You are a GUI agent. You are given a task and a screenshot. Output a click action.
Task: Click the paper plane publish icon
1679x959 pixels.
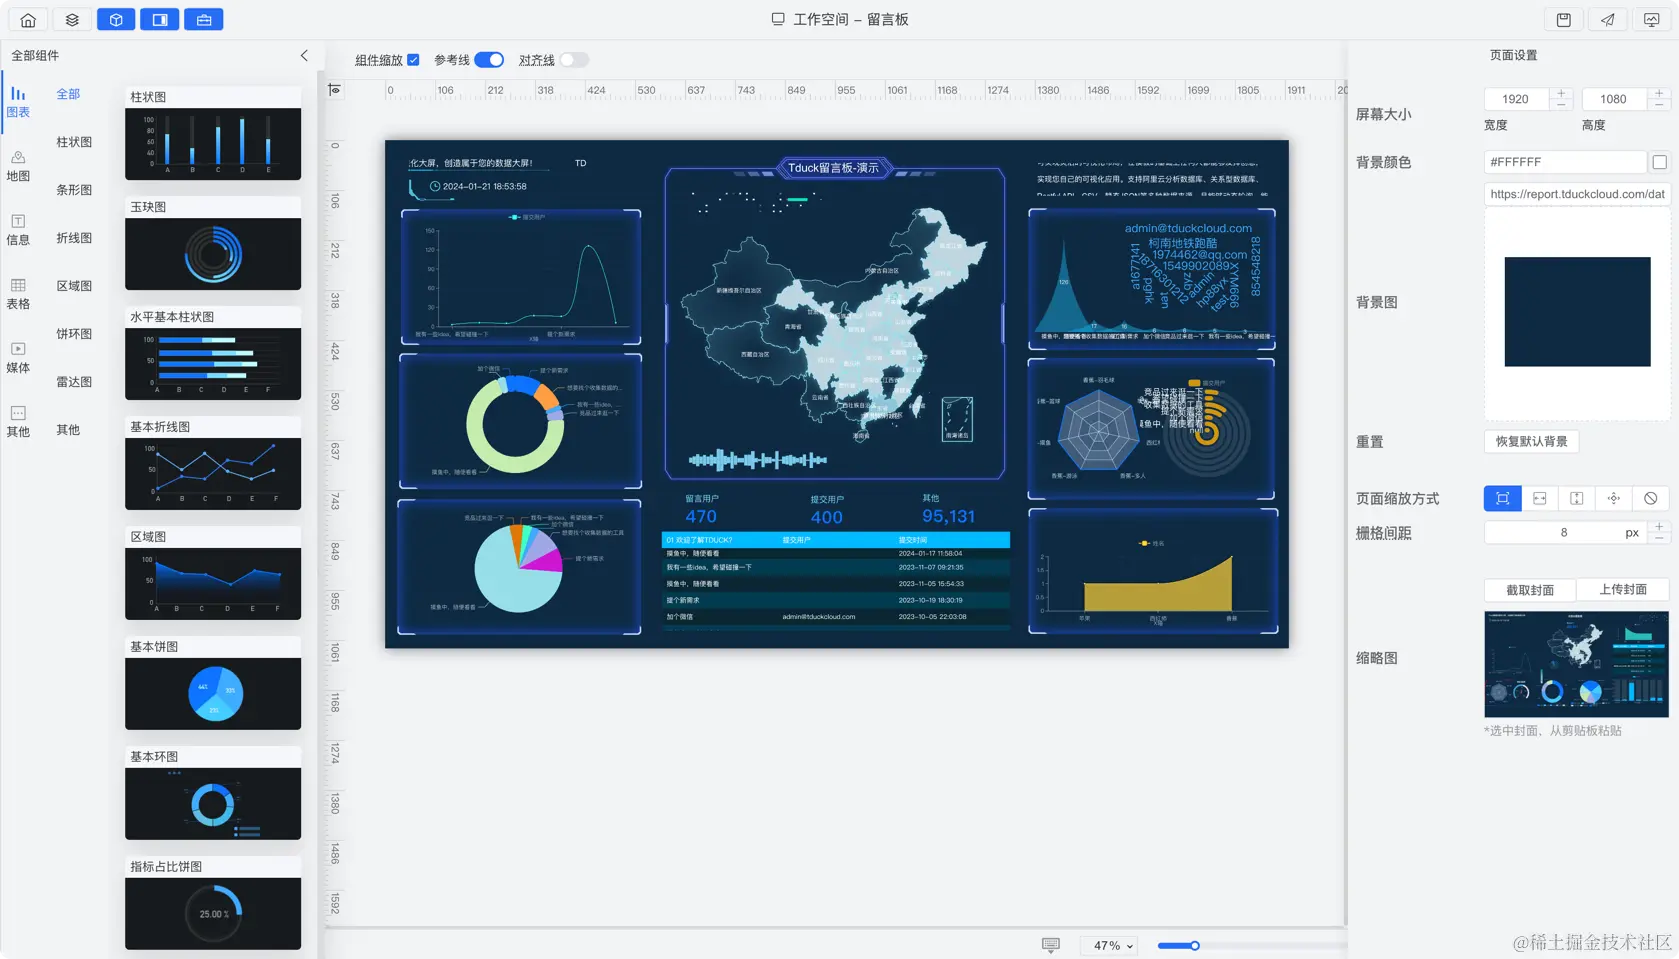coord(1608,19)
